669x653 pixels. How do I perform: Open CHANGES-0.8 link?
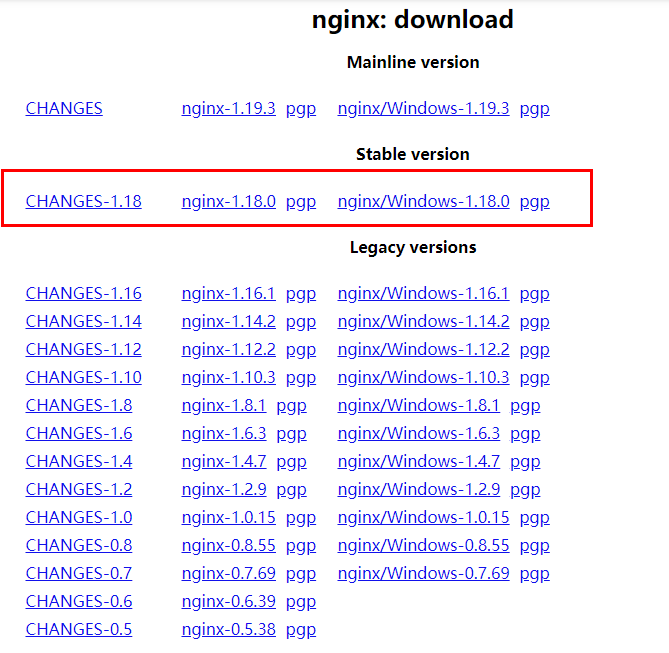click(79, 546)
